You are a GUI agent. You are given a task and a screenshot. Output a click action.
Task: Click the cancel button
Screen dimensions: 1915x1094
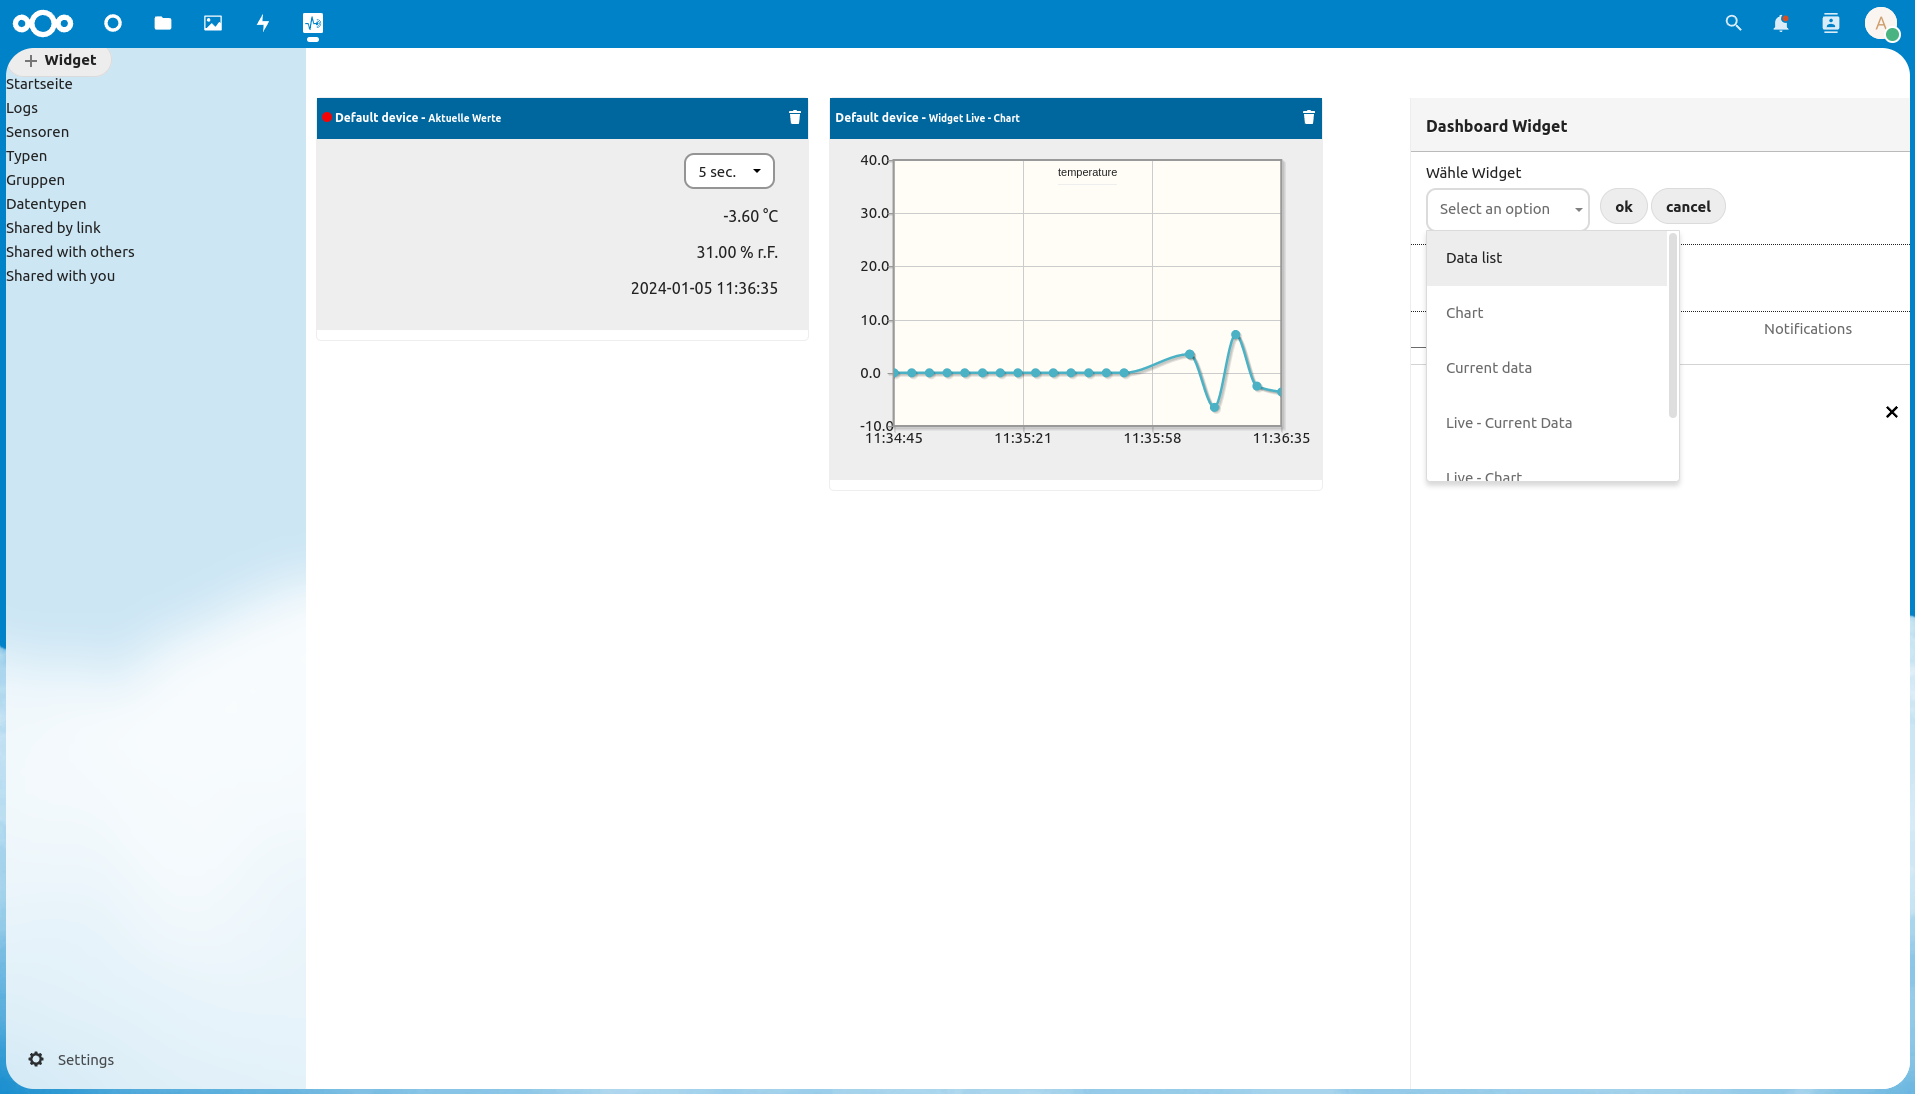[1688, 207]
